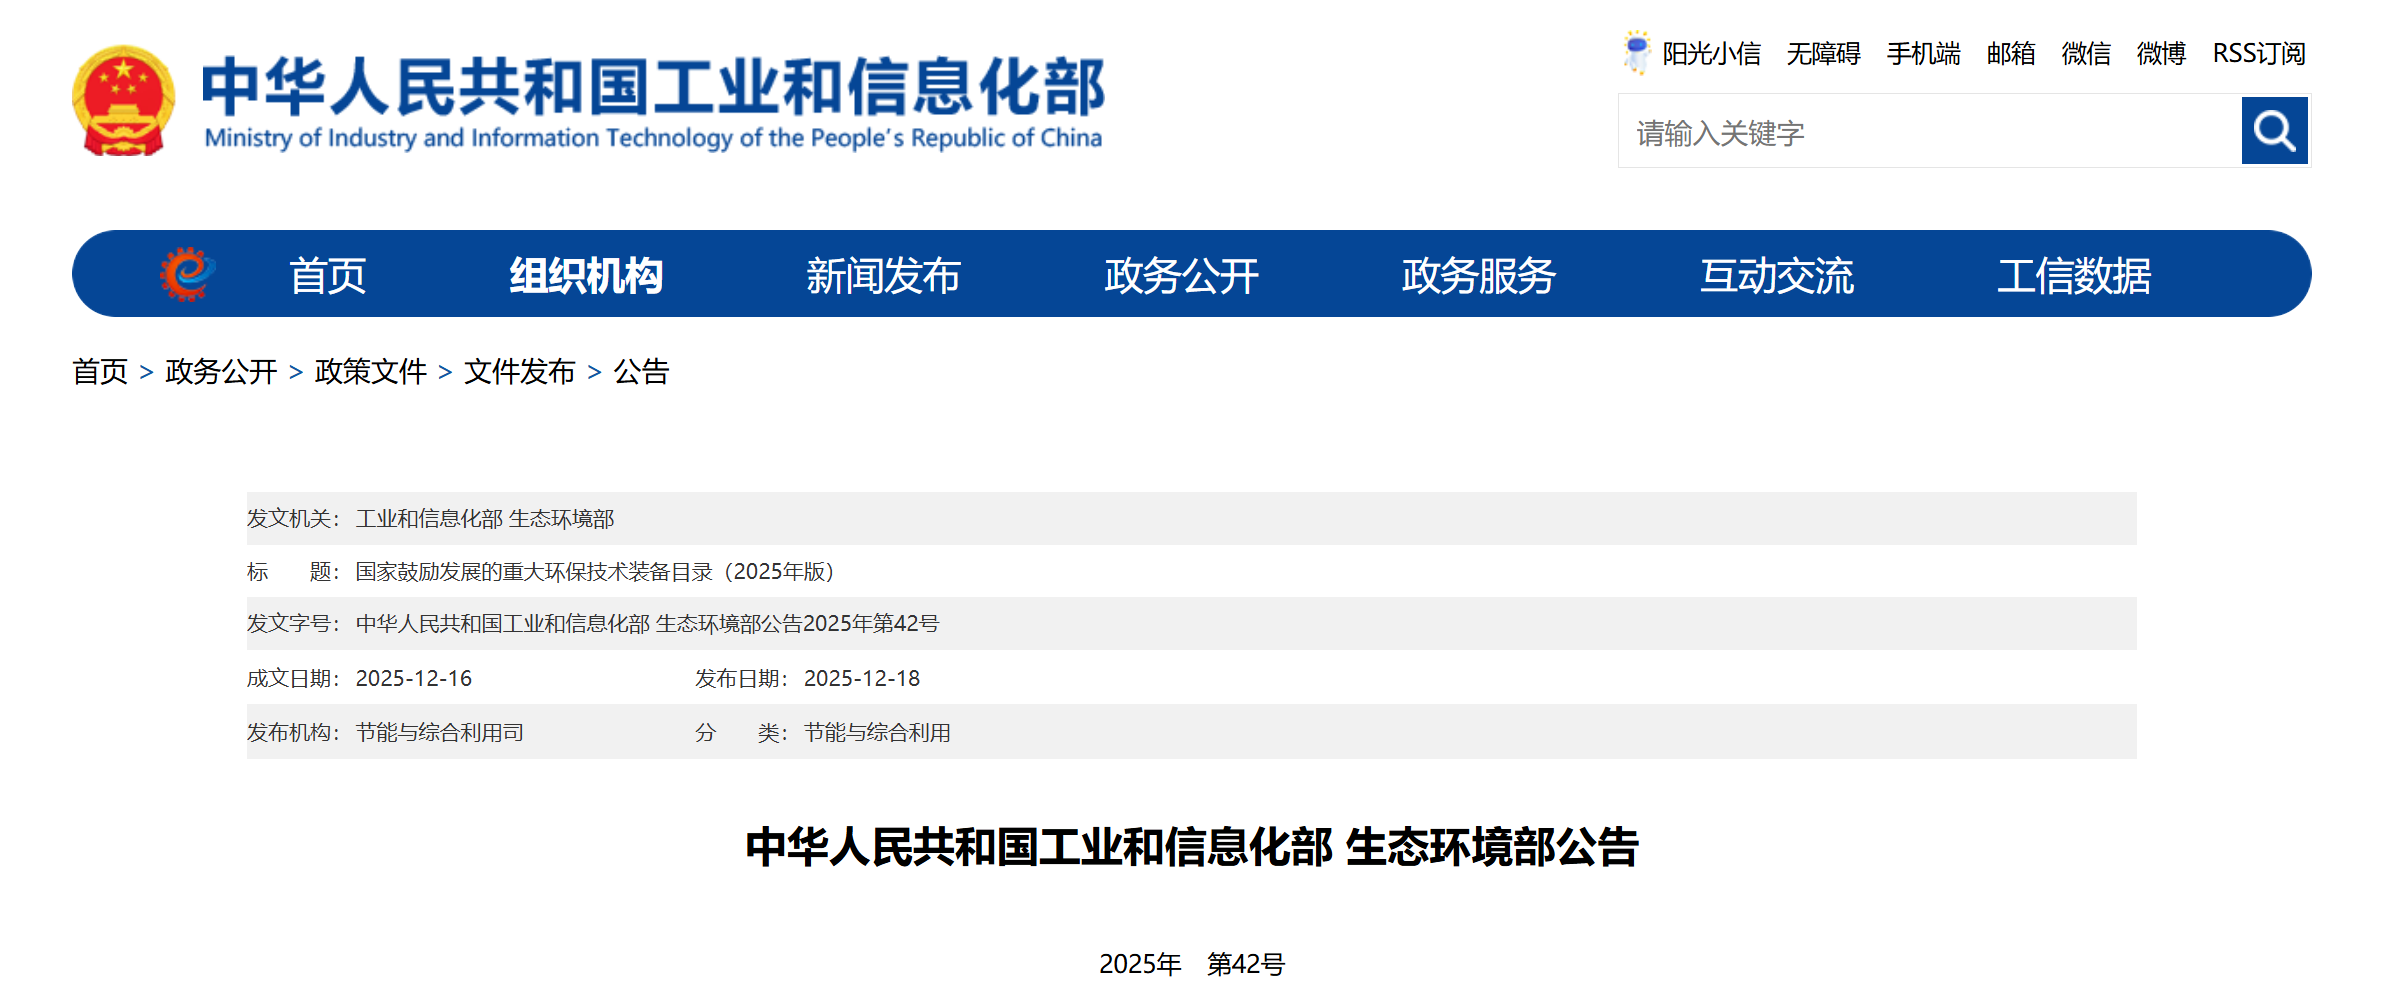Navigate to 互动交流 section
The image size is (2396, 996).
(x=1776, y=276)
